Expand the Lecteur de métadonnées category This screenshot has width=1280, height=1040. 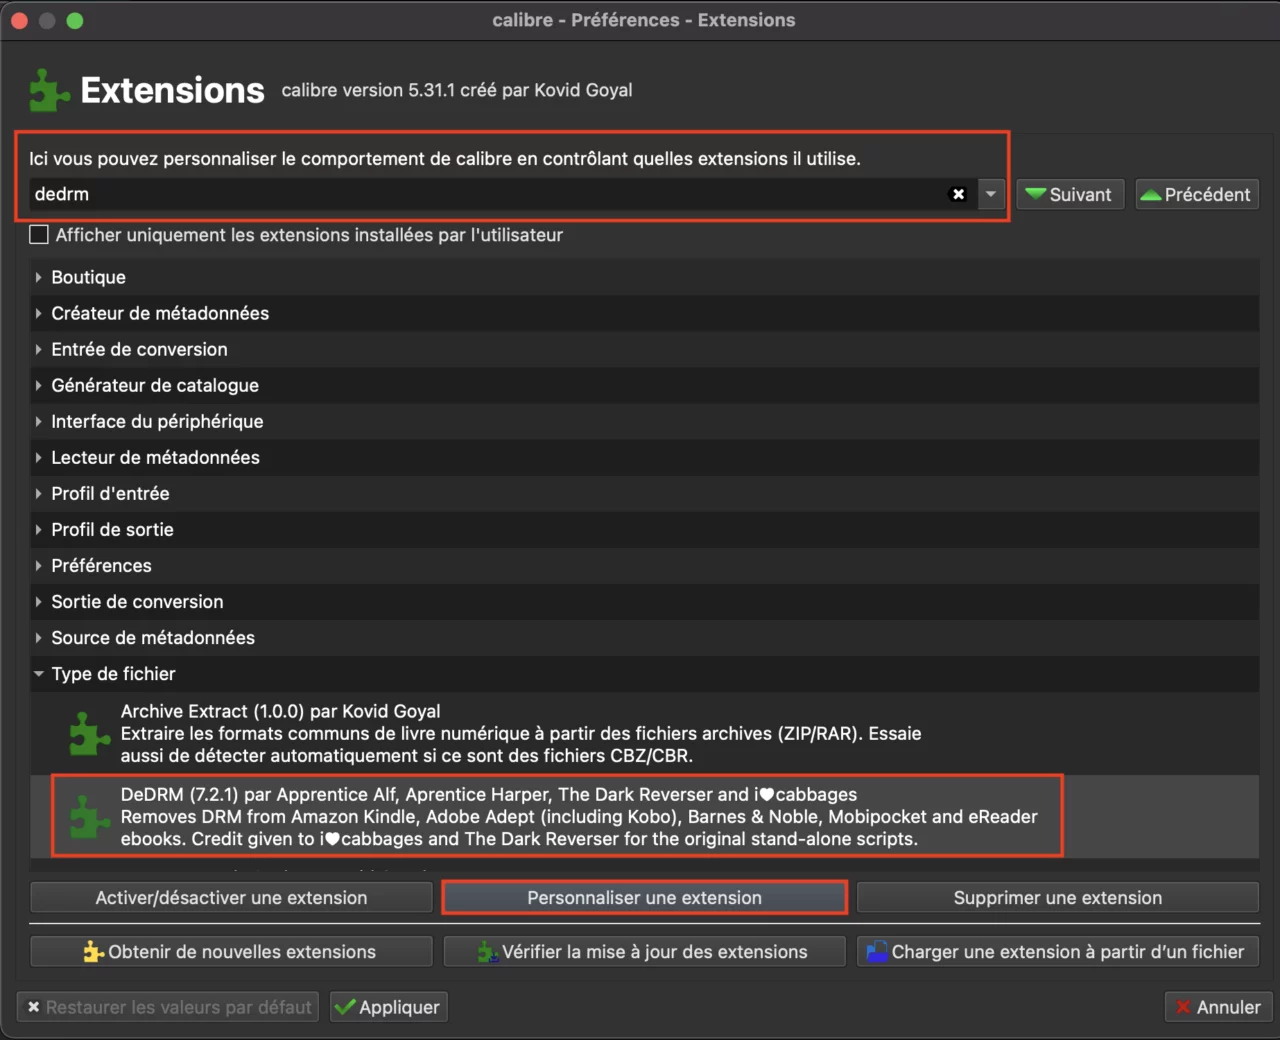pos(38,457)
